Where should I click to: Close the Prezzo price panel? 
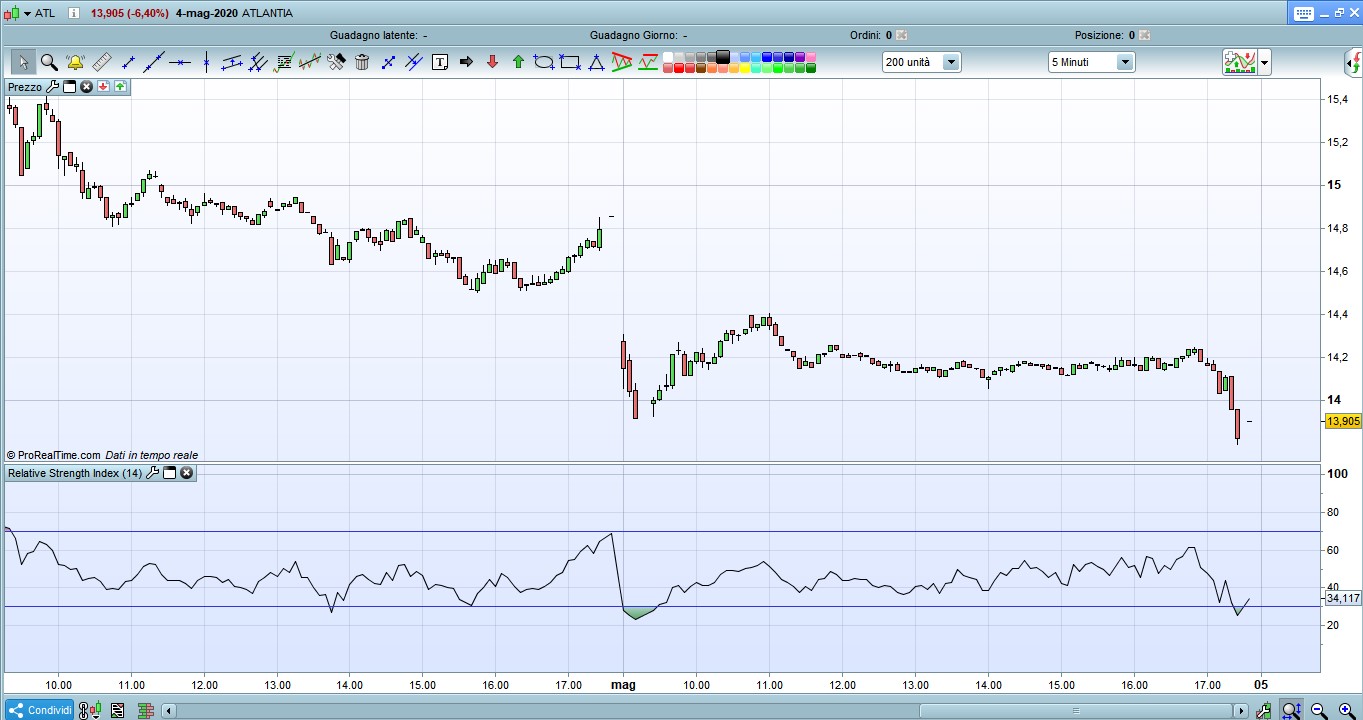point(87,87)
